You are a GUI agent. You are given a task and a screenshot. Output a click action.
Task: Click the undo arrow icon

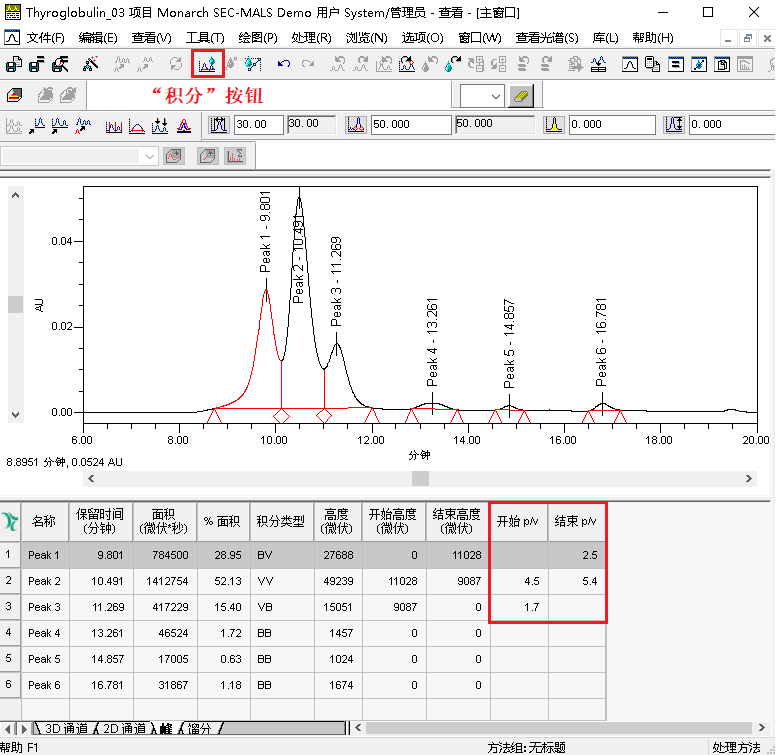pyautogui.click(x=284, y=64)
